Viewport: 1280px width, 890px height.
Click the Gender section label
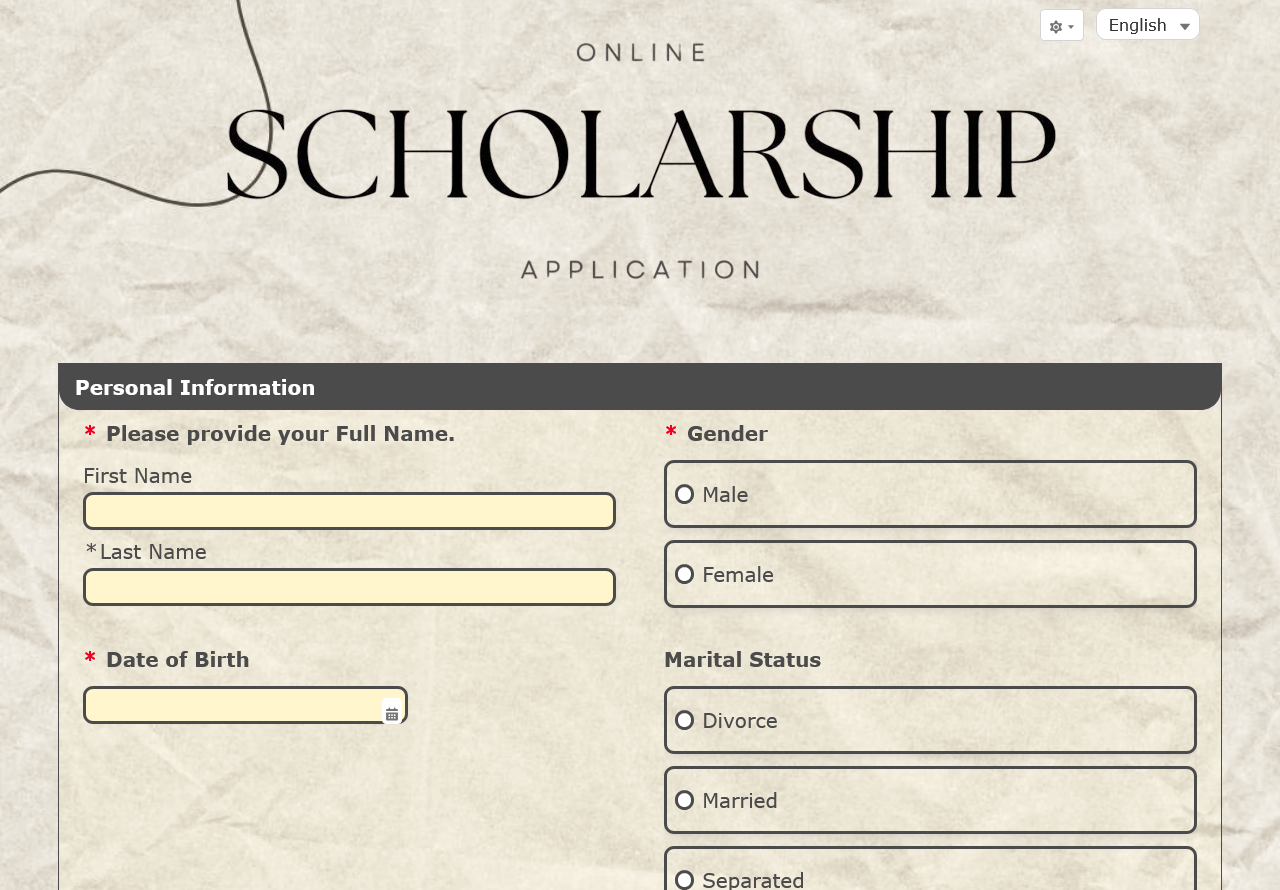[x=727, y=434]
